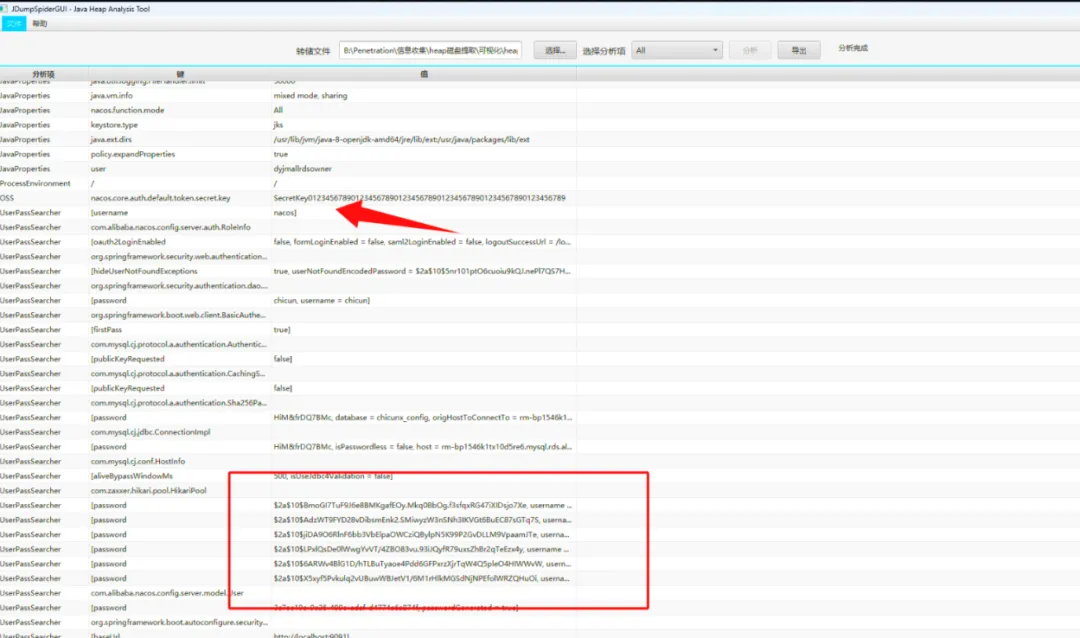Click the 导出 export button

point(798,50)
